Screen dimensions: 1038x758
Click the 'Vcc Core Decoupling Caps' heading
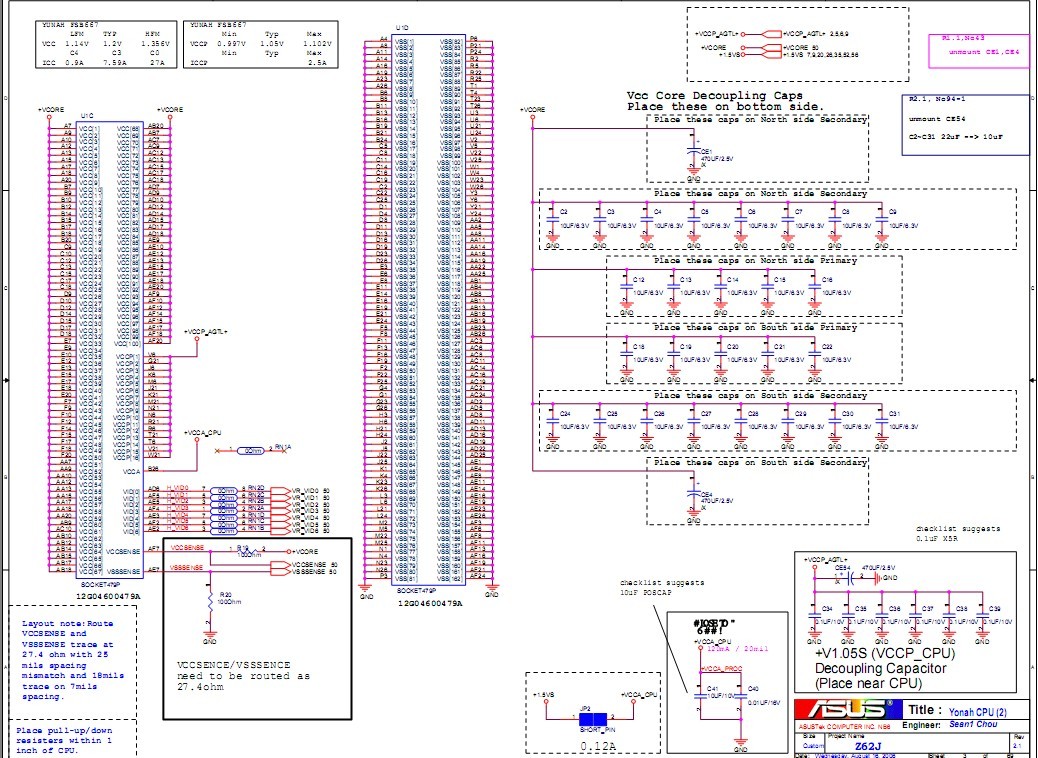click(714, 95)
